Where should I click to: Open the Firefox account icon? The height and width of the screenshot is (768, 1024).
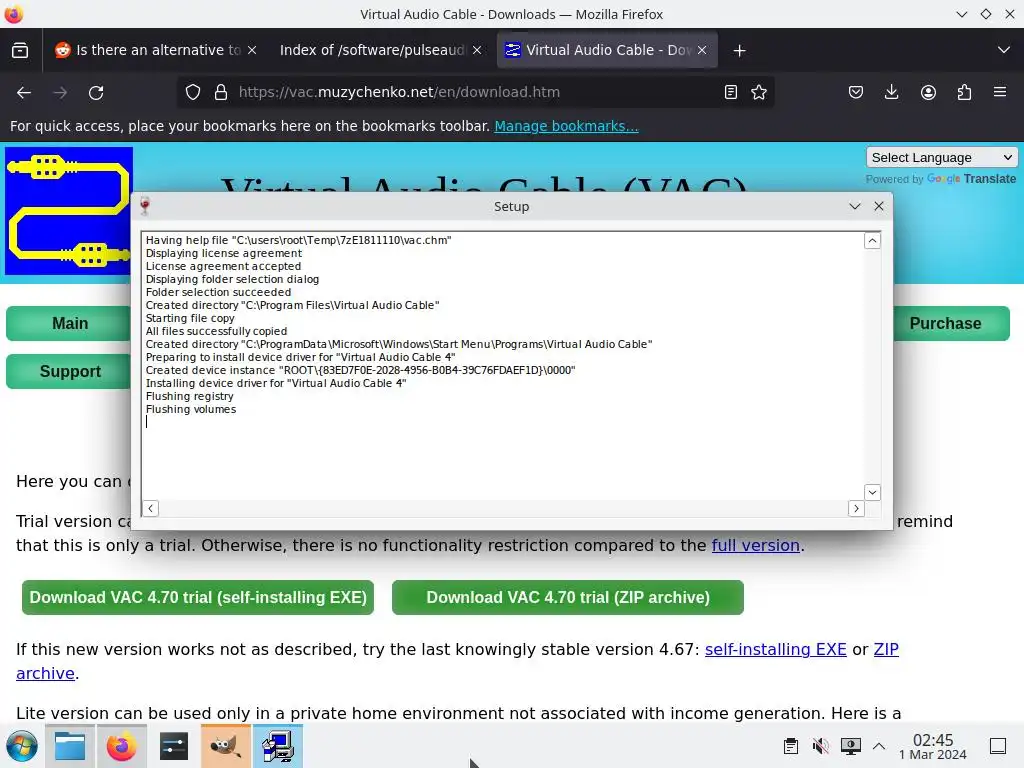click(x=928, y=92)
